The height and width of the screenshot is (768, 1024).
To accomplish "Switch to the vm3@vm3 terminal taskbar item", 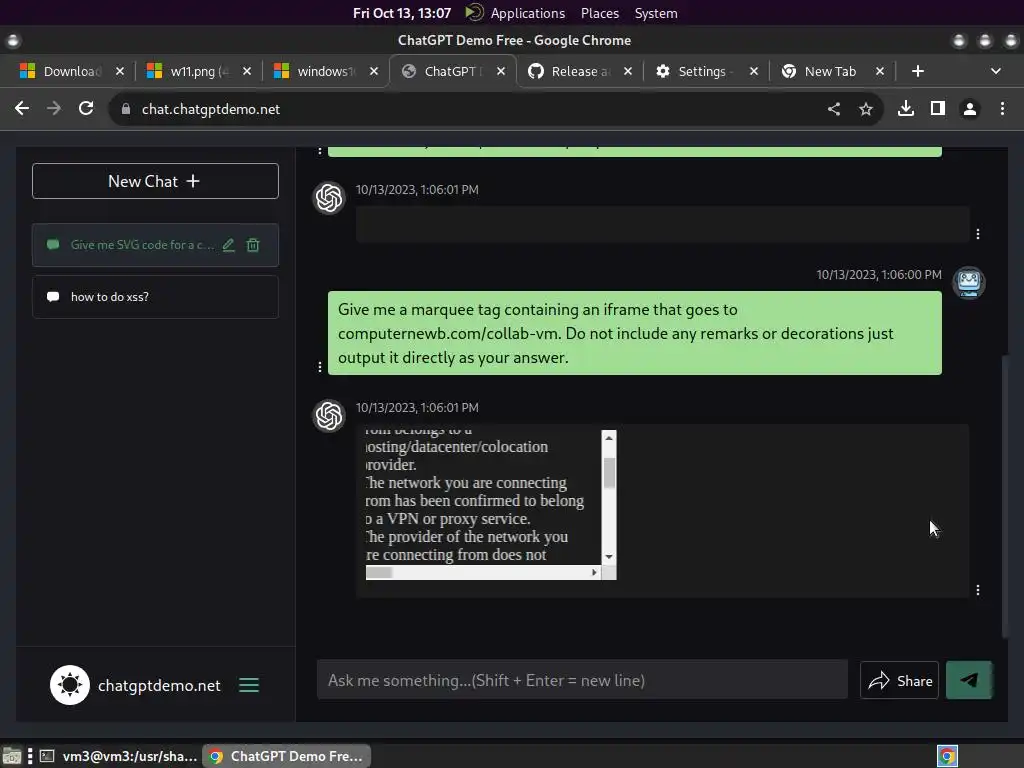I will 118,756.
